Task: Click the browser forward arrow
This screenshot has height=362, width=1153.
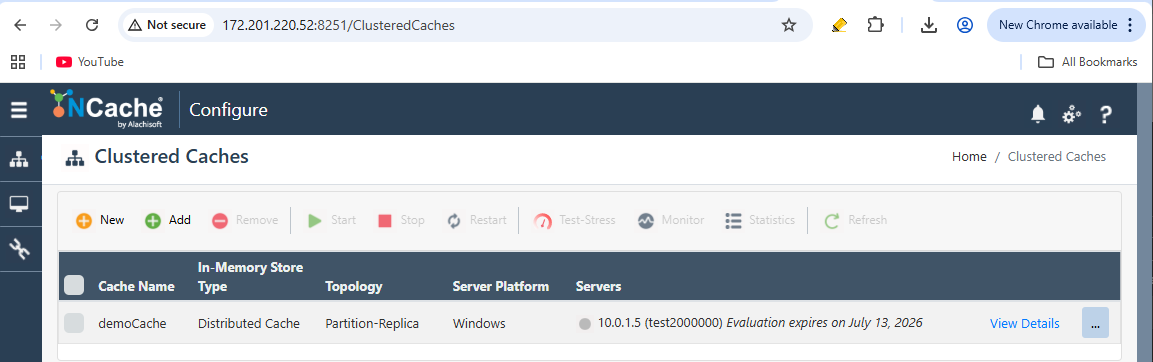Action: (56, 25)
